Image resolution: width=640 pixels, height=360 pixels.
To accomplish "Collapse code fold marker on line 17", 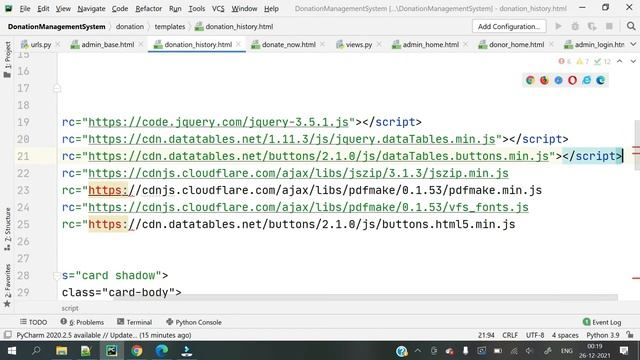I will (x=57, y=88).
